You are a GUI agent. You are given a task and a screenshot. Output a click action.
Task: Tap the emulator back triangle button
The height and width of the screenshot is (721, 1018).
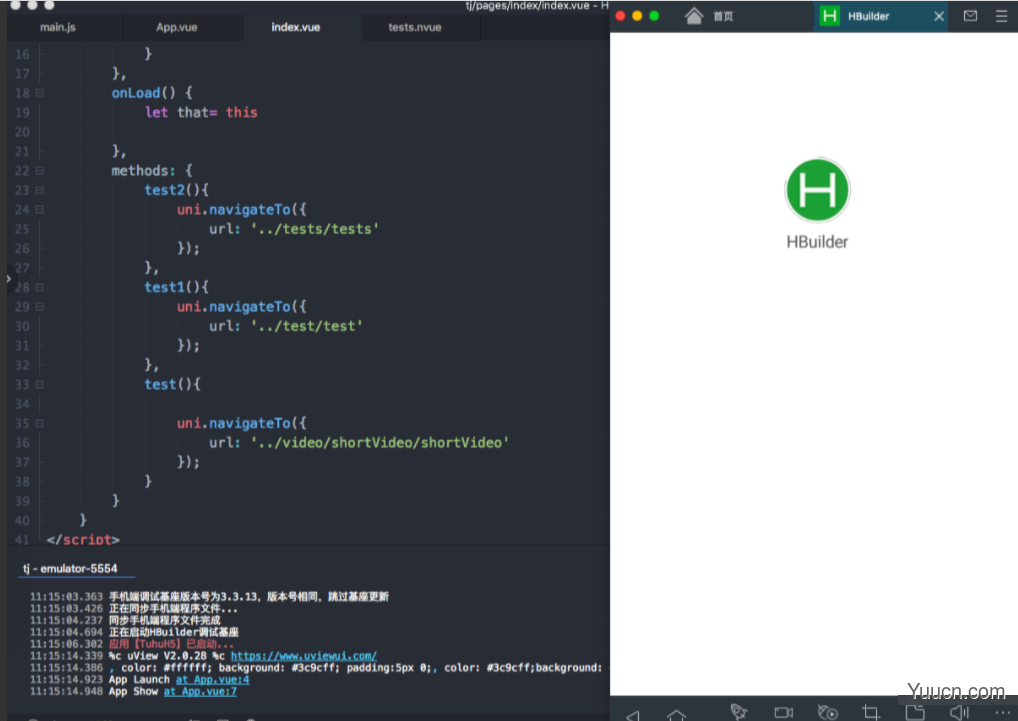click(x=633, y=715)
